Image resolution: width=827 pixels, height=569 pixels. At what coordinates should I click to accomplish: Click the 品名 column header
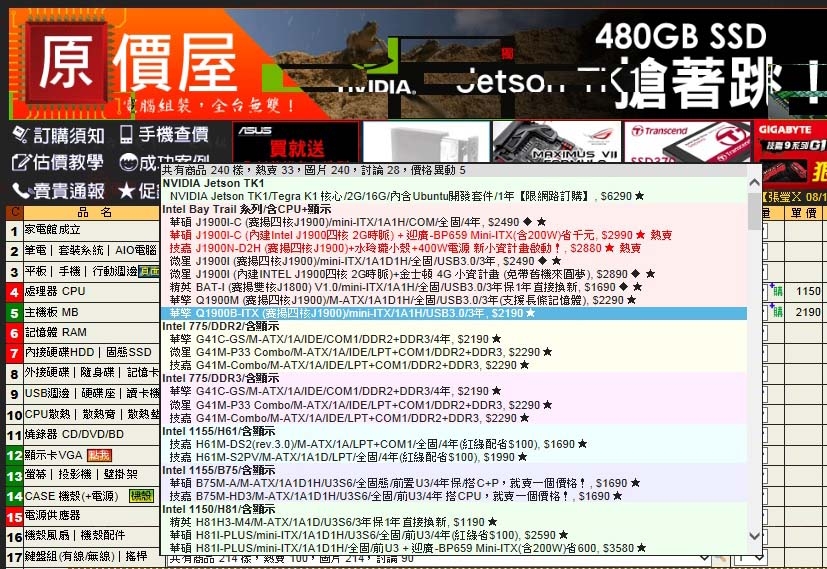click(x=95, y=213)
